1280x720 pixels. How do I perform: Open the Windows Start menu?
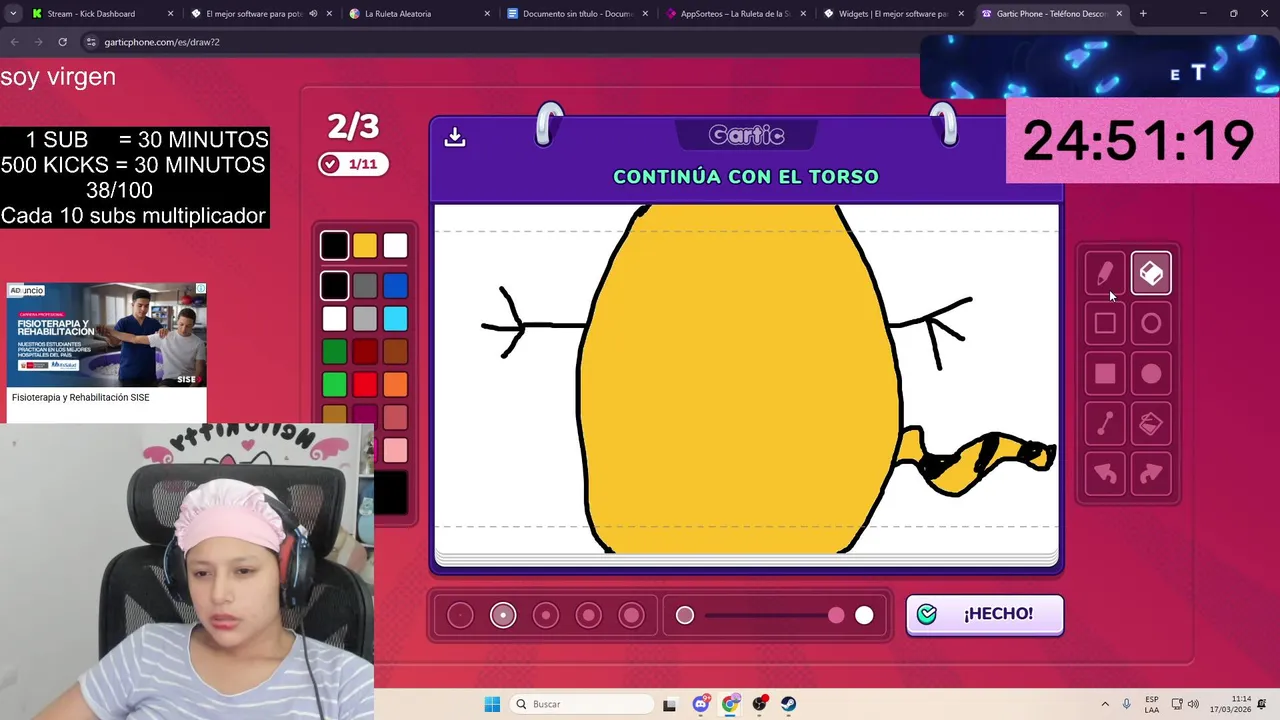[x=492, y=704]
